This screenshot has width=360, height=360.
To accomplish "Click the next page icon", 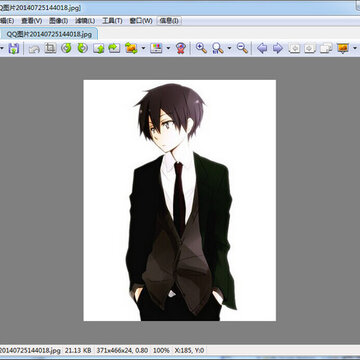I will (x=310, y=49).
